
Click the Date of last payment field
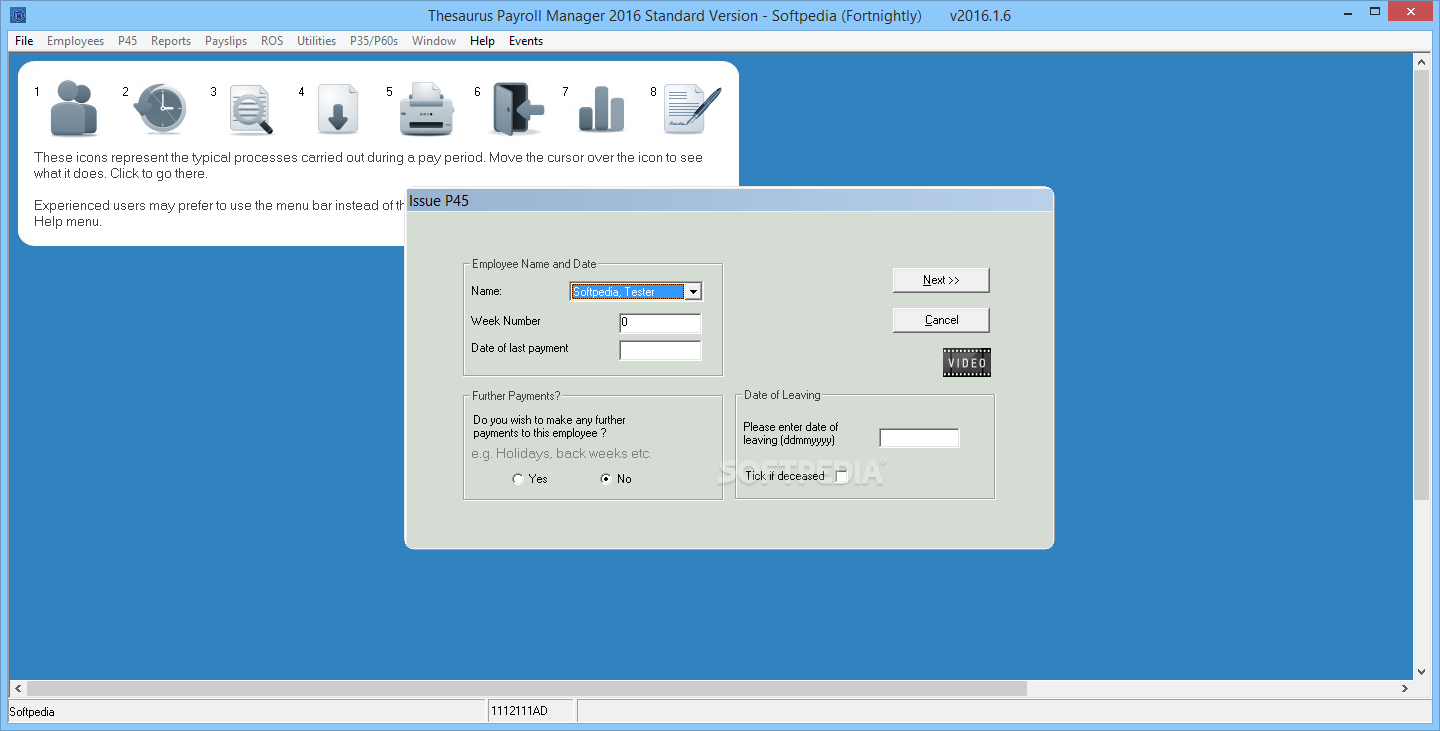pos(660,350)
